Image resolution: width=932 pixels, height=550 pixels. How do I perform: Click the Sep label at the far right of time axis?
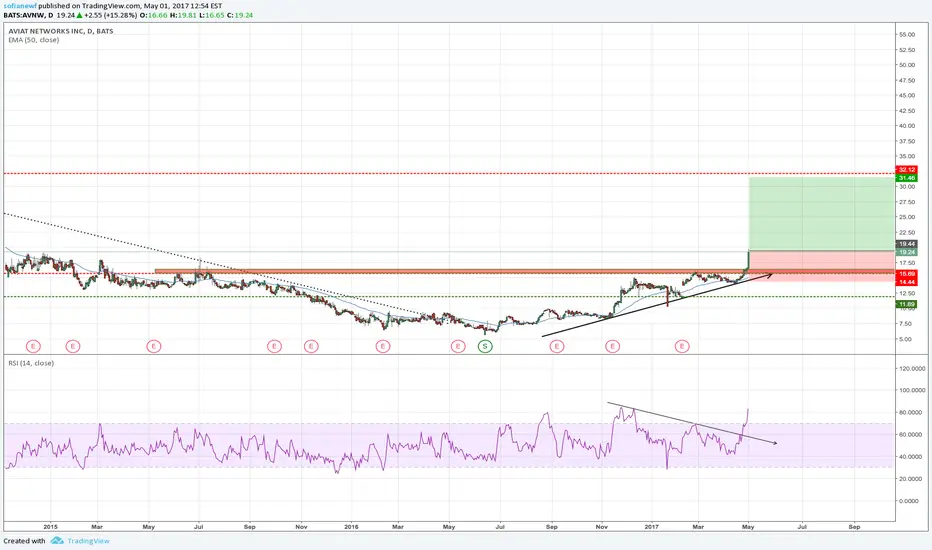pyautogui.click(x=854, y=527)
